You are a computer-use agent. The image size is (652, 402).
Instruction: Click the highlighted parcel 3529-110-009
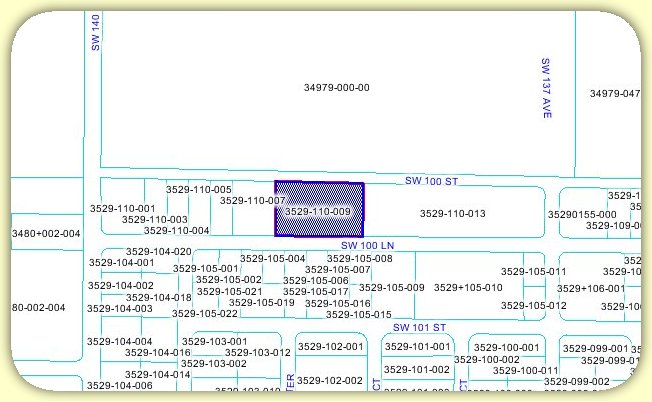tap(319, 211)
